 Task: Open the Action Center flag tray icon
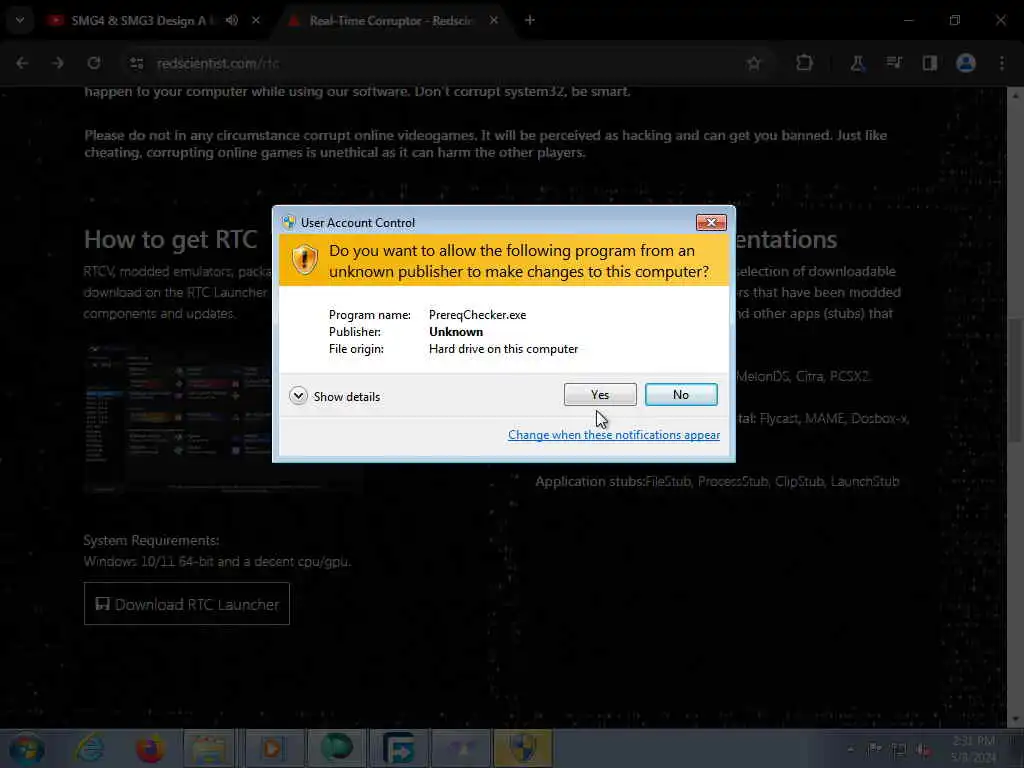tap(874, 749)
